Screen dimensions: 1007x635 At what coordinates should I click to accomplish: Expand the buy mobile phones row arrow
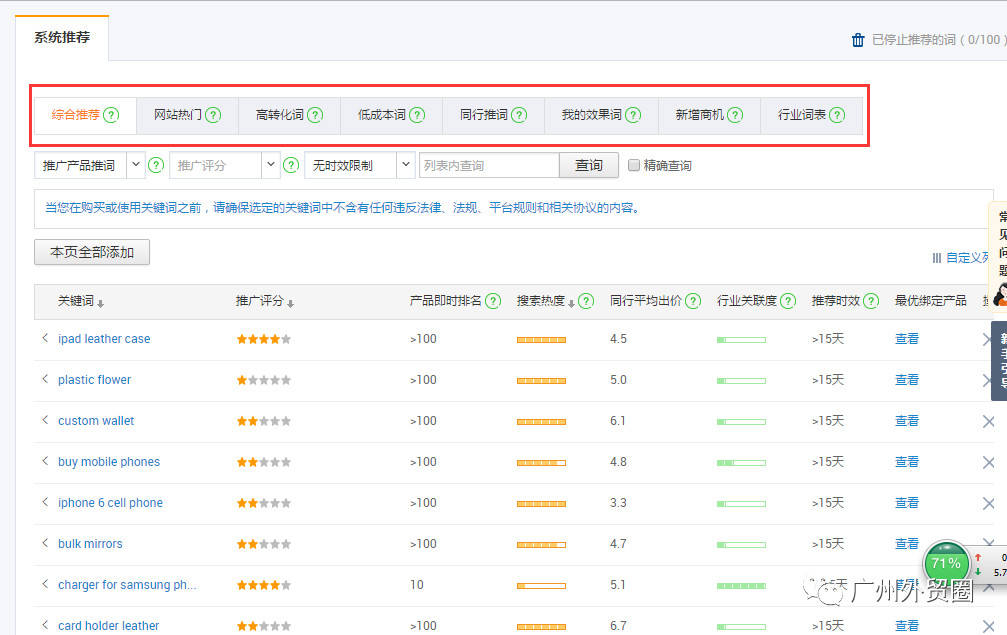tap(45, 461)
